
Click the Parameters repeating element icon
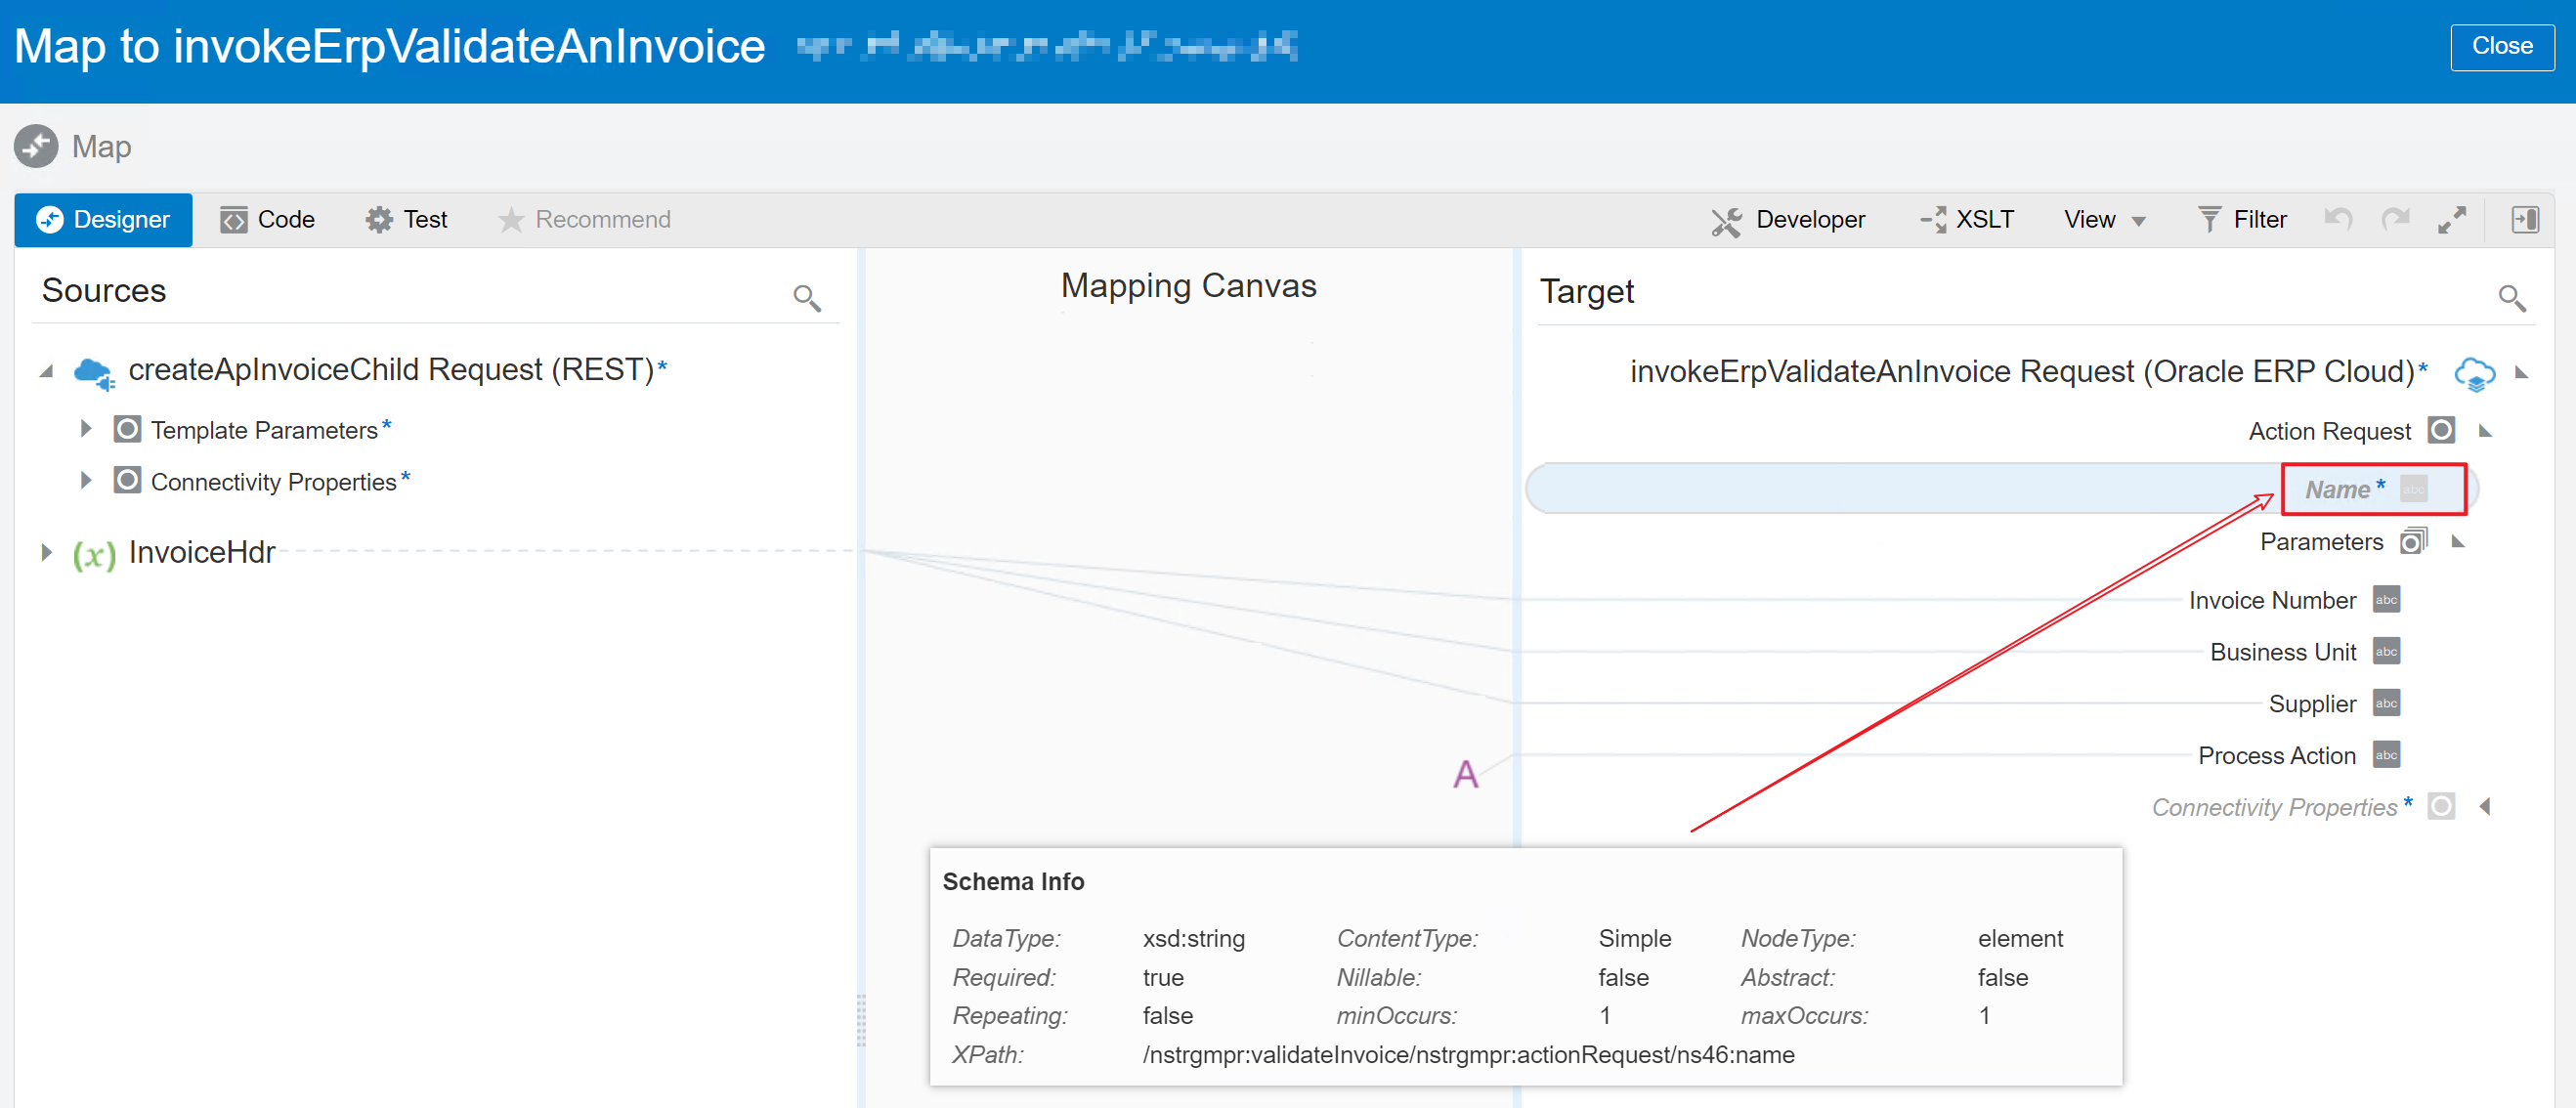click(x=2413, y=541)
